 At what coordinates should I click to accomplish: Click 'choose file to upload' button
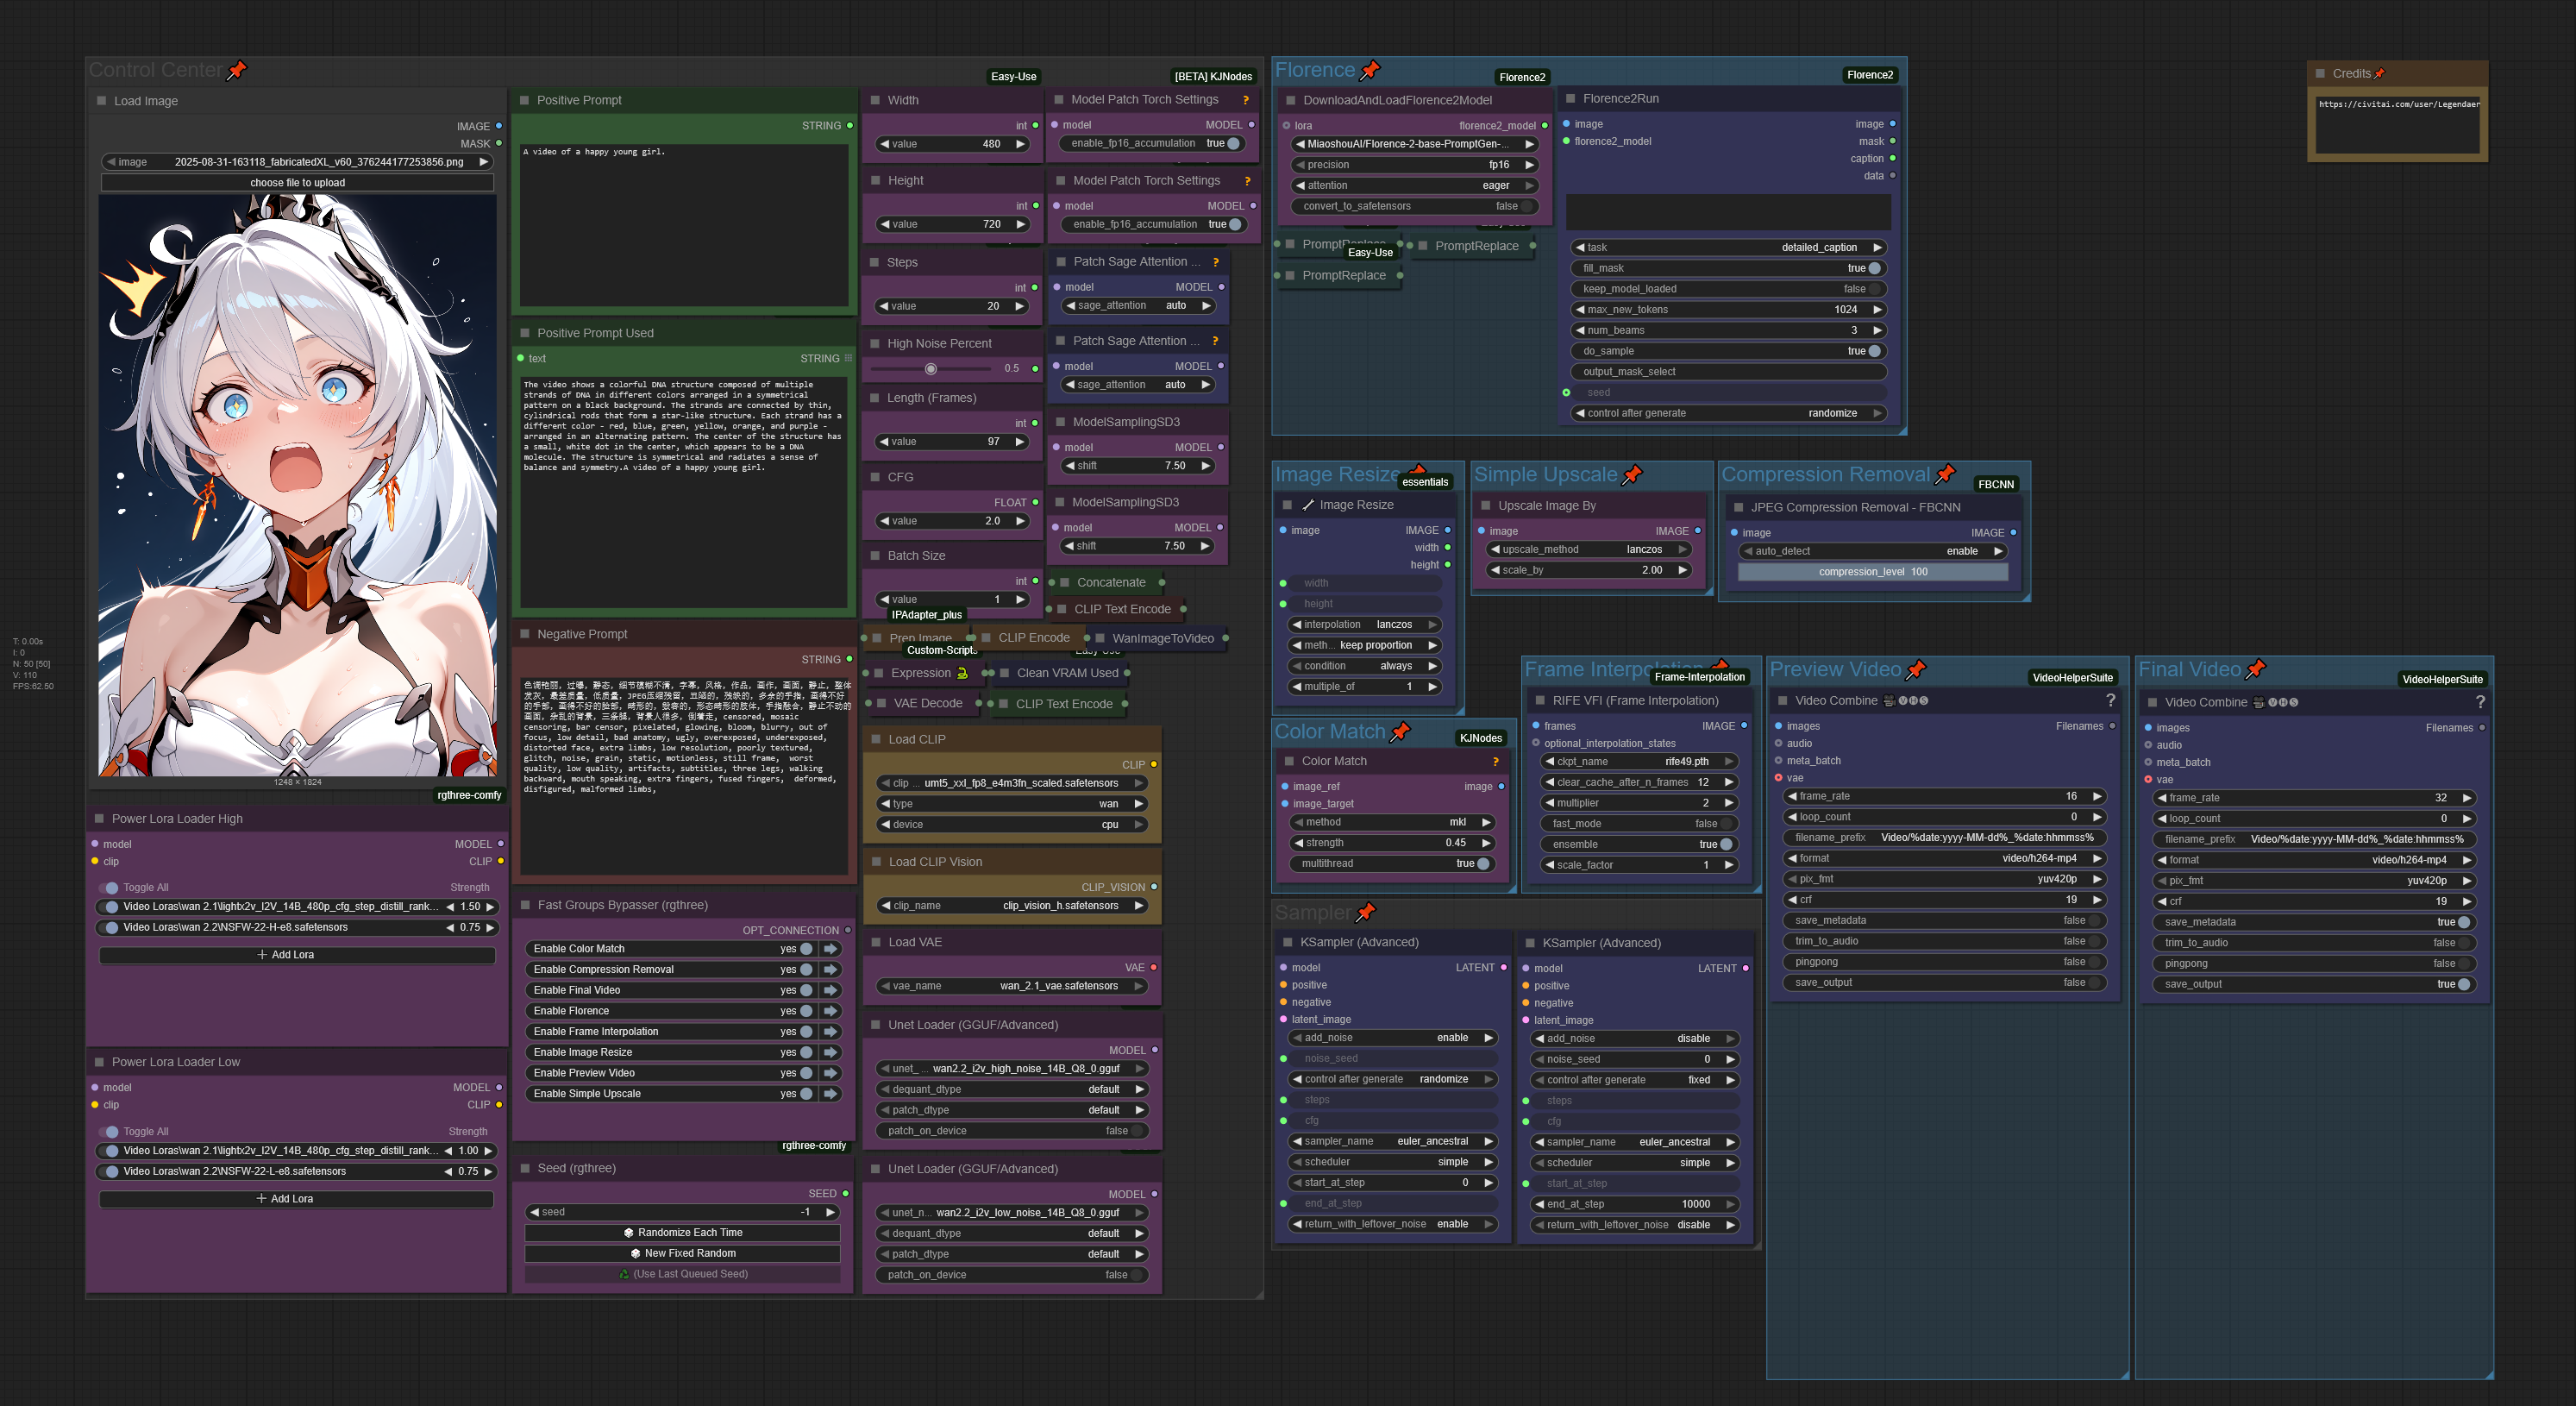click(297, 183)
